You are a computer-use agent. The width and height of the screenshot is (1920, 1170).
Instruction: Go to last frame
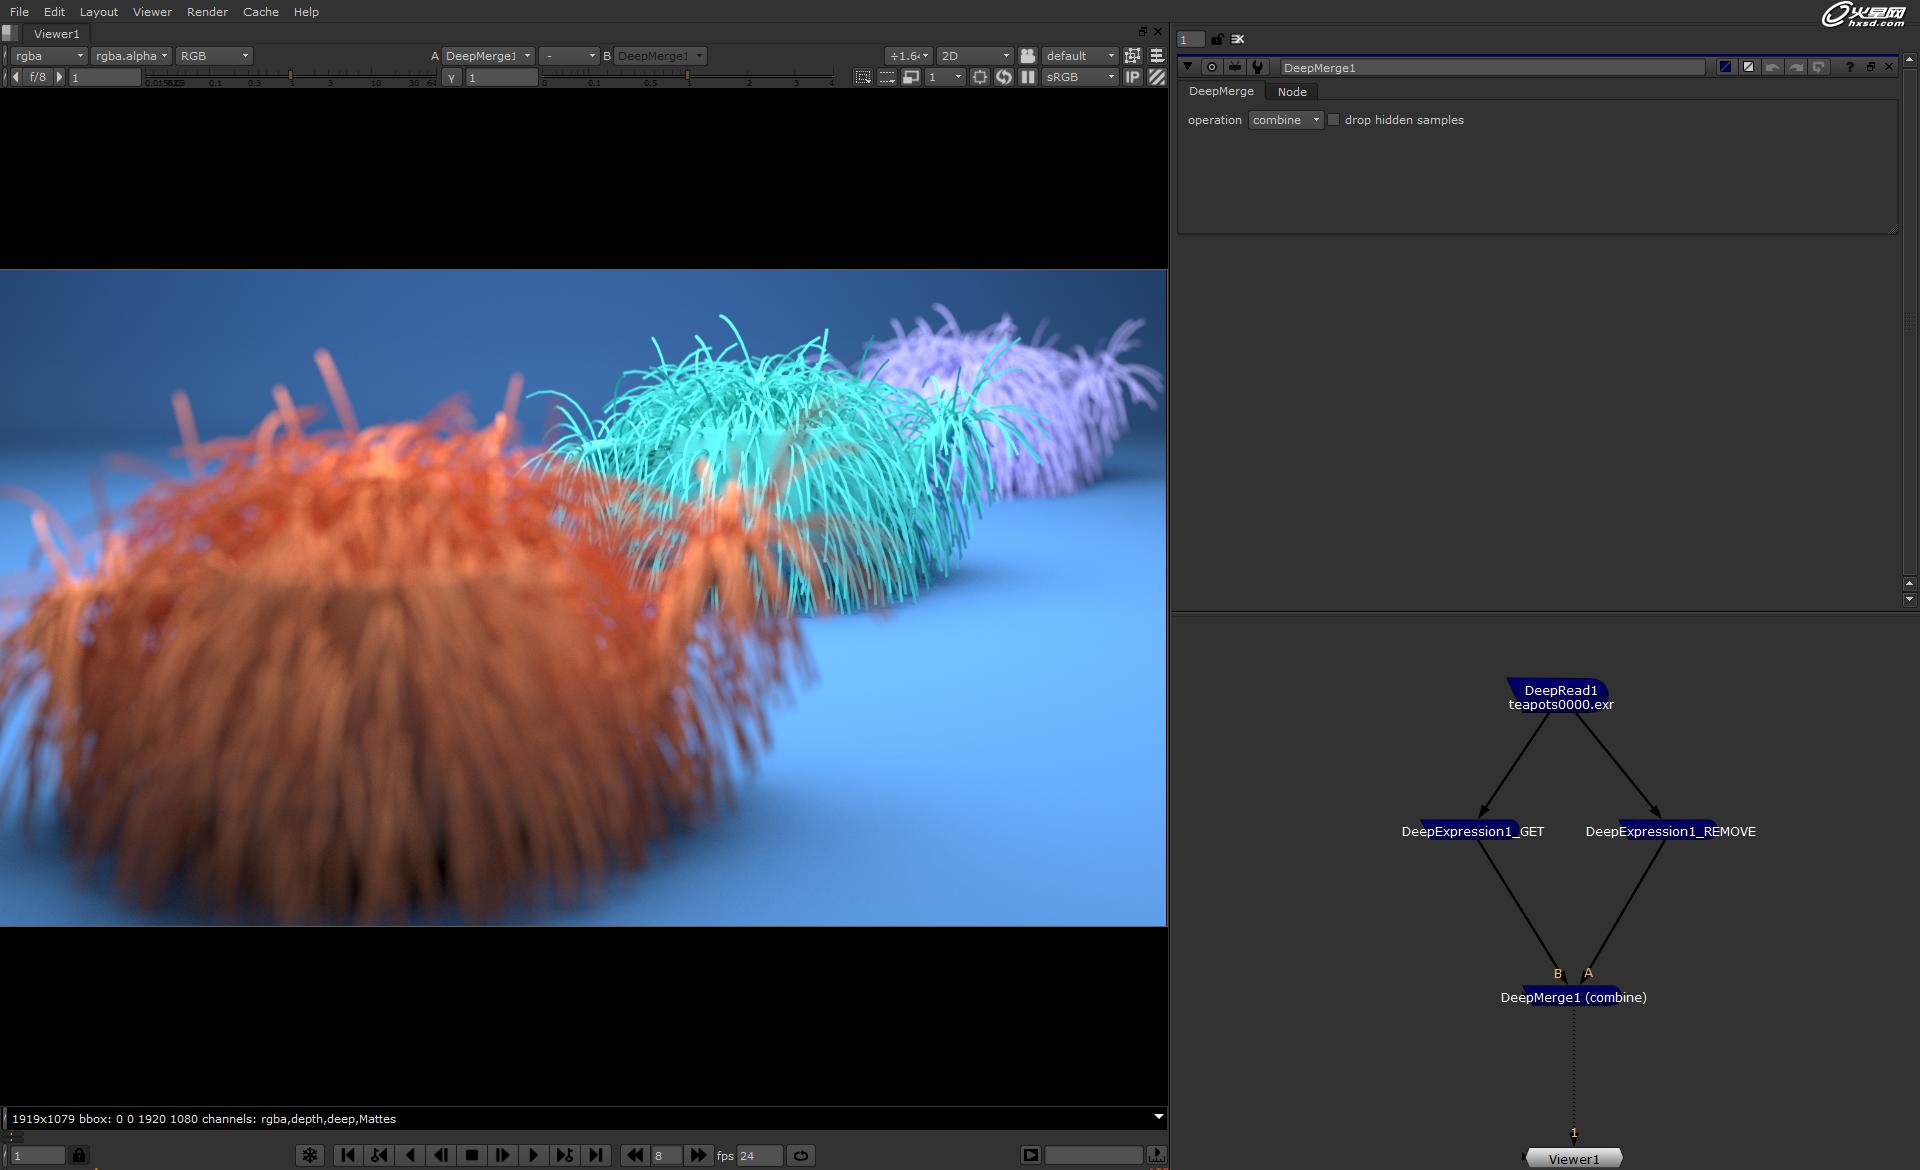596,1155
